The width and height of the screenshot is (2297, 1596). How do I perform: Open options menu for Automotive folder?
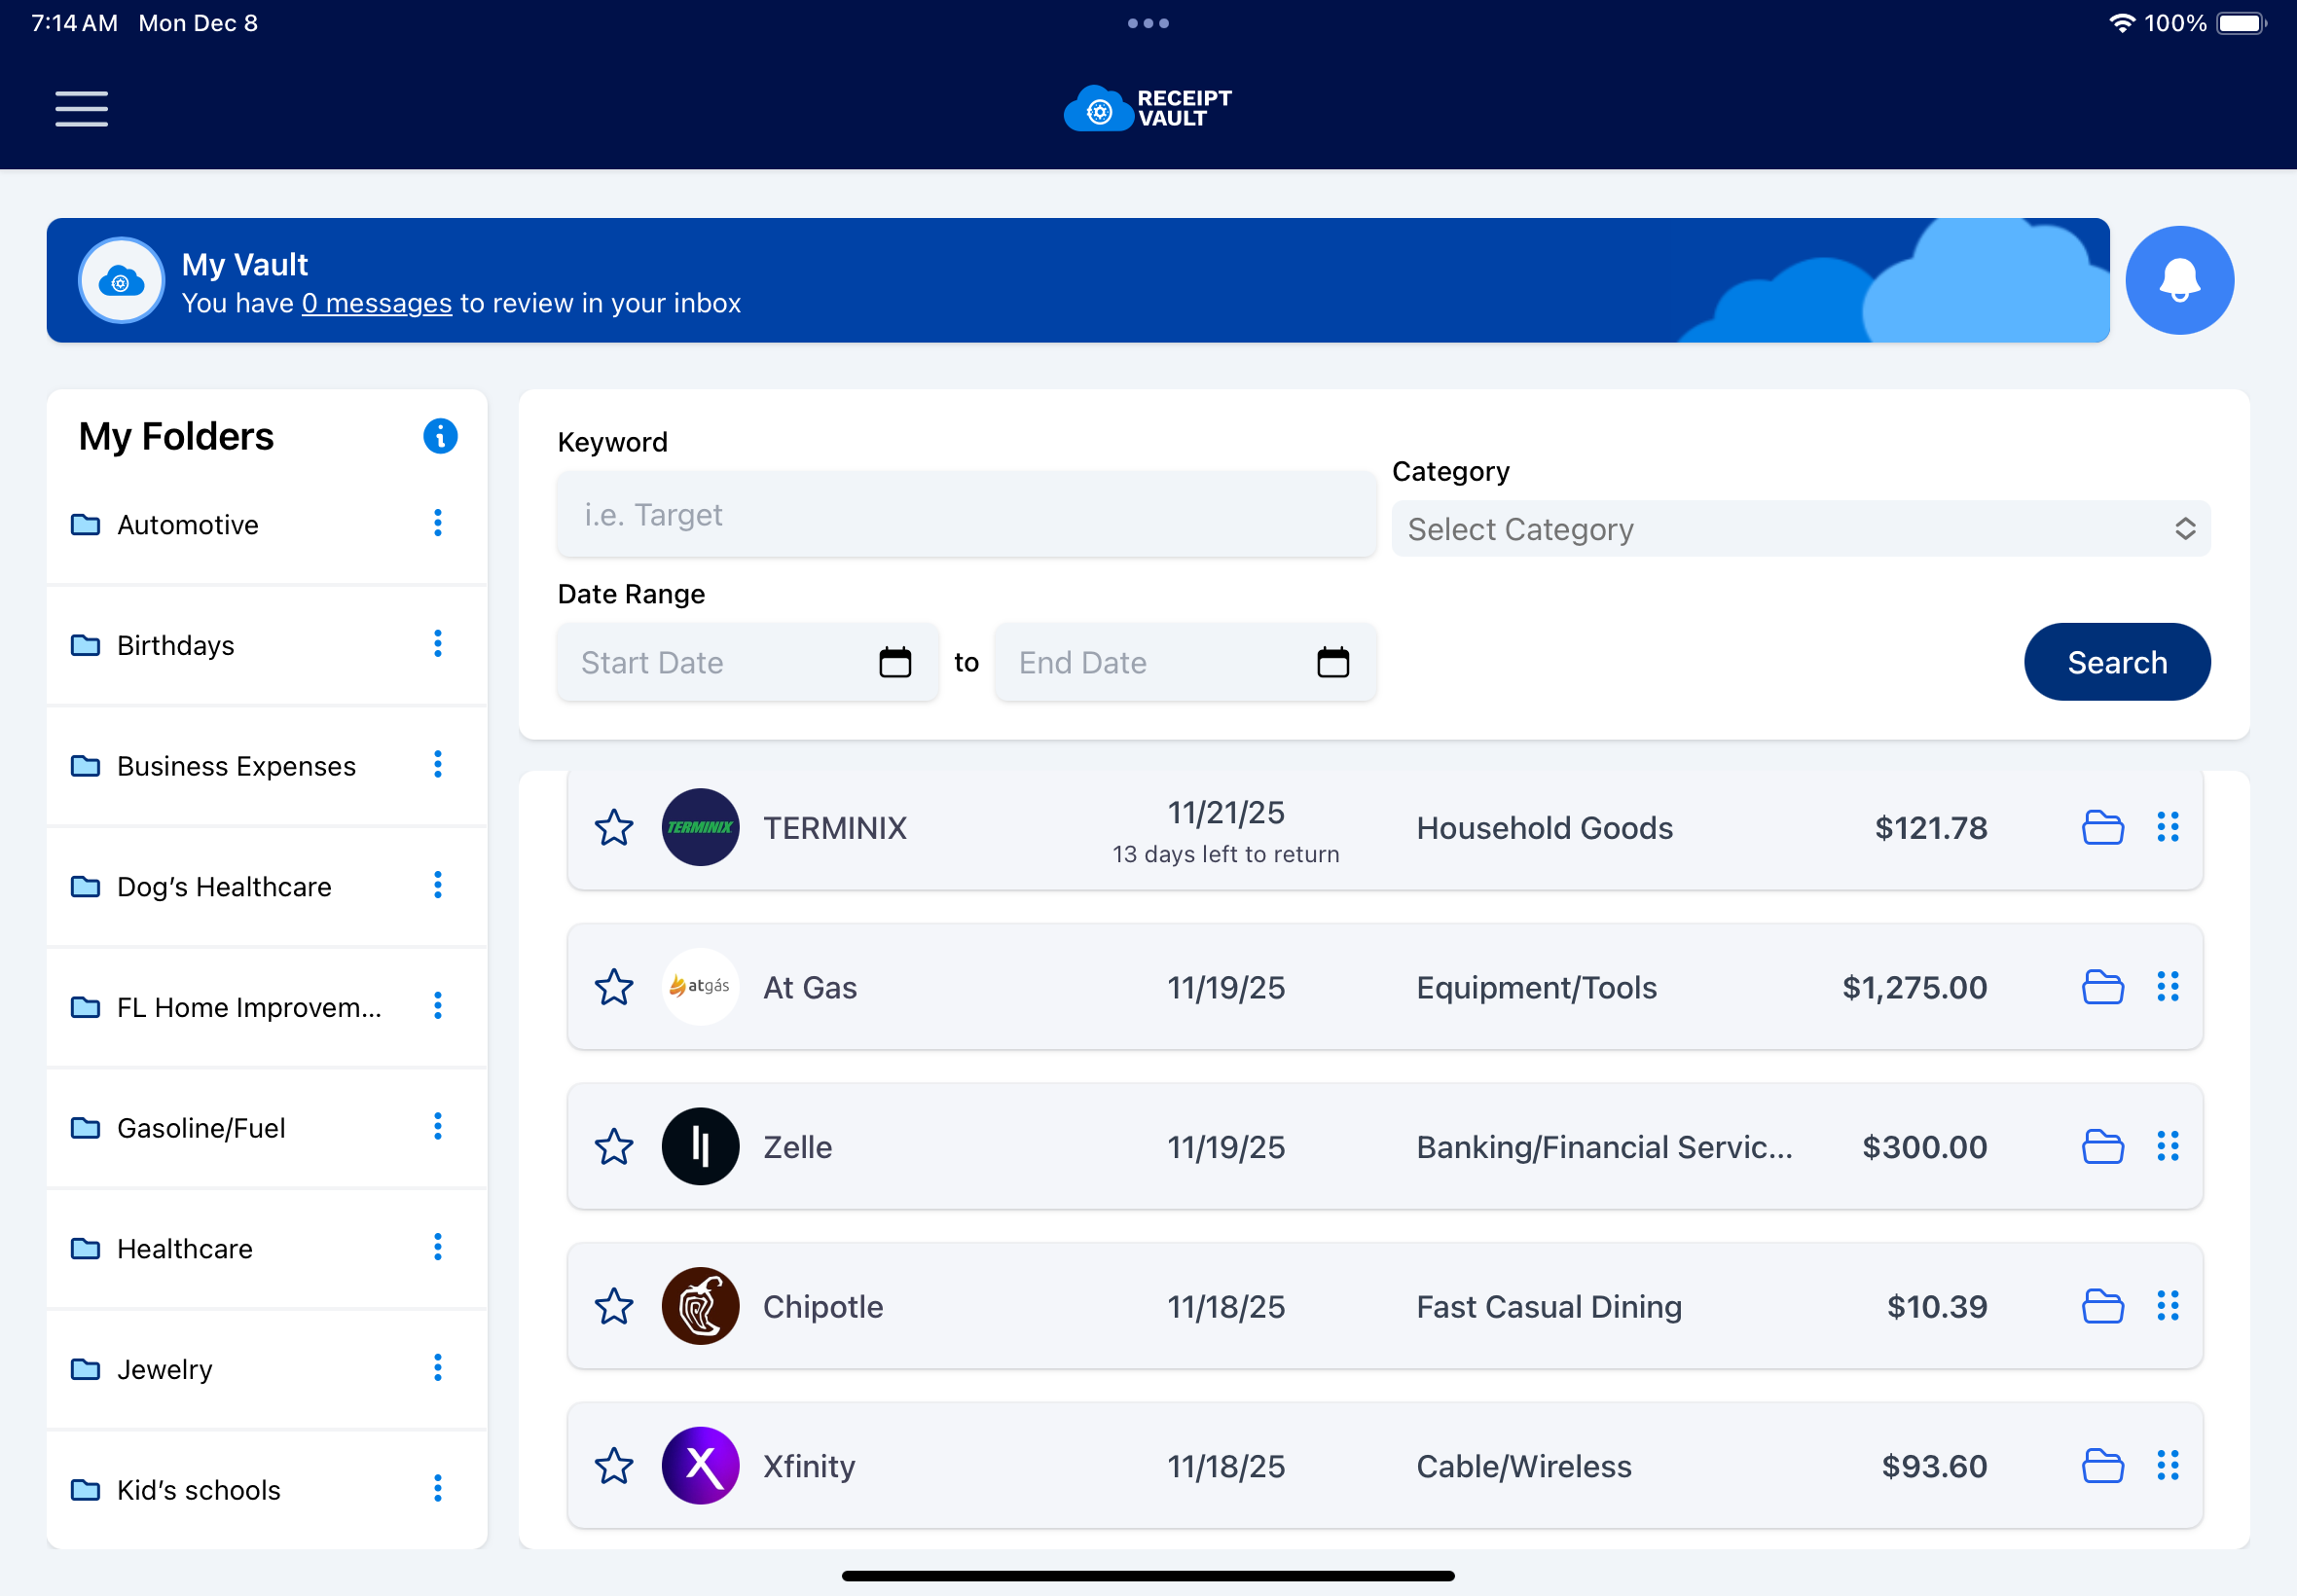coord(438,523)
